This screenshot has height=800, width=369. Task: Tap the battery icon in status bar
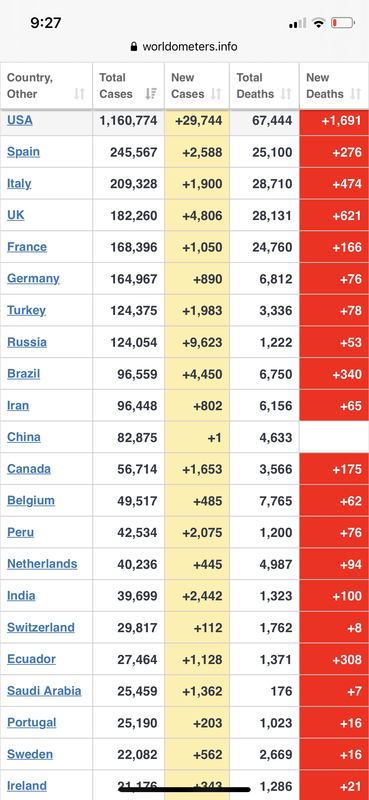342,23
